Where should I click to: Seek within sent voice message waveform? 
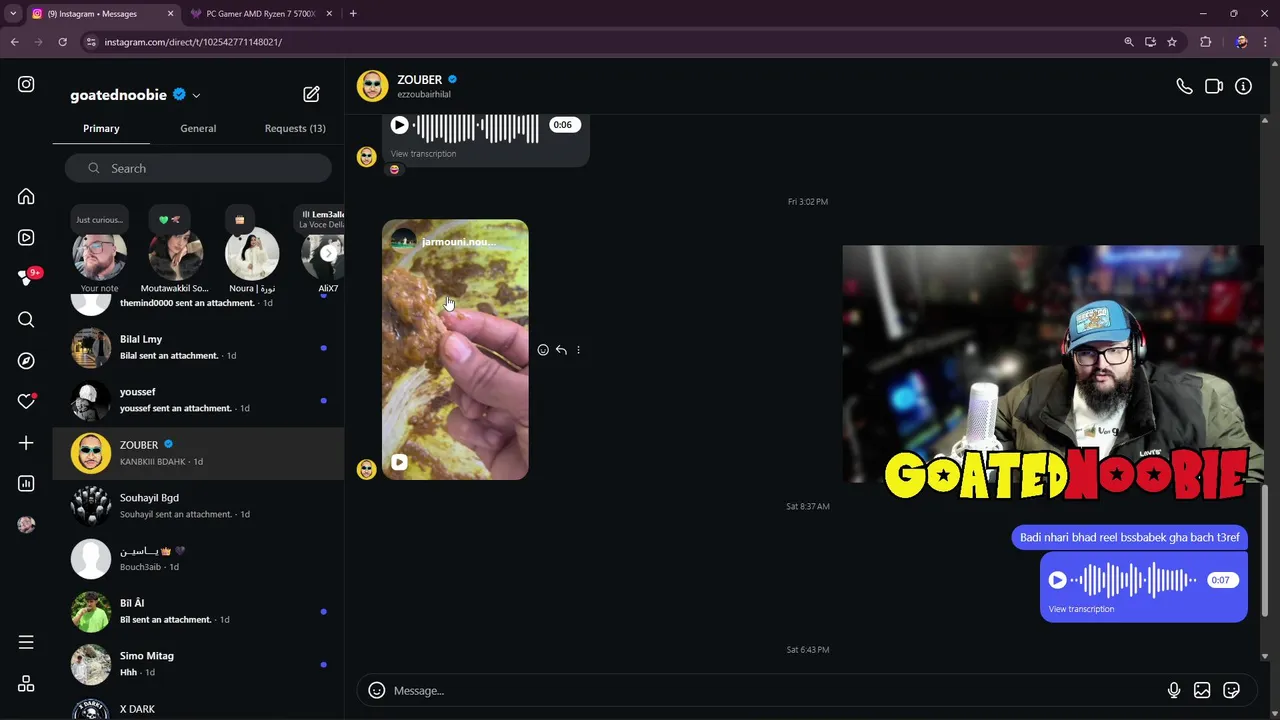point(1135,580)
